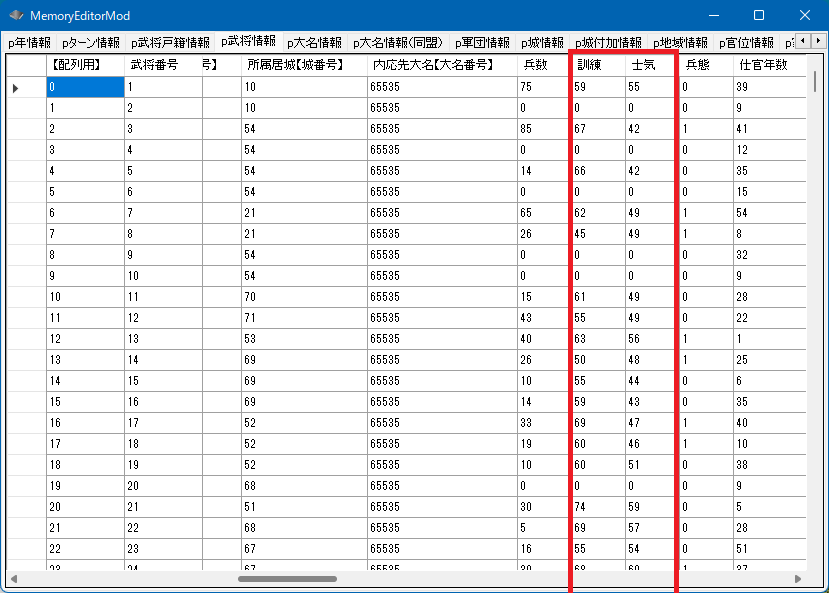829x593 pixels.
Task: Maximize the MemoryEditorMod window
Action: click(x=758, y=16)
